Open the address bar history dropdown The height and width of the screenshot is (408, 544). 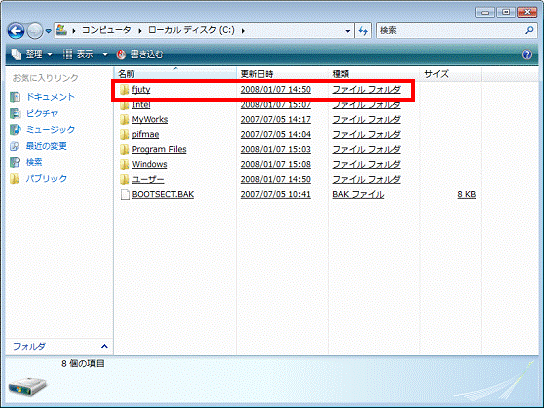(x=348, y=31)
